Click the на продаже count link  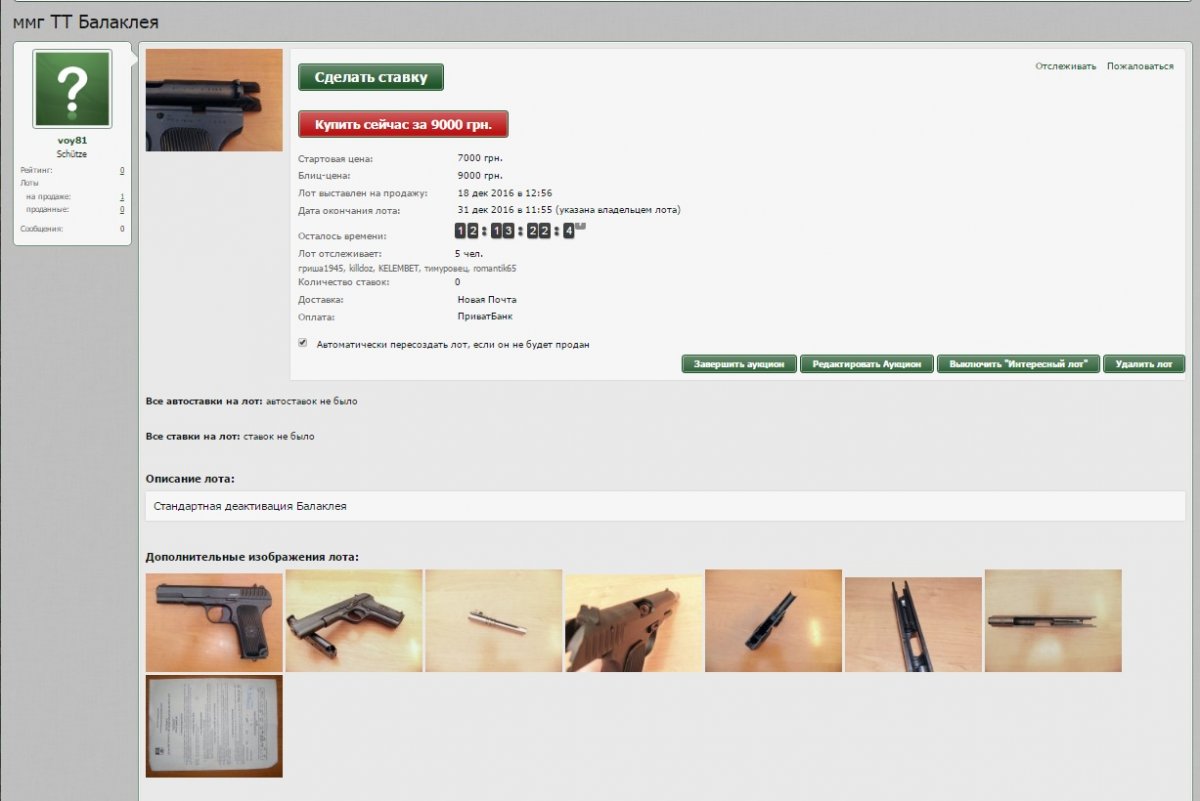122,197
